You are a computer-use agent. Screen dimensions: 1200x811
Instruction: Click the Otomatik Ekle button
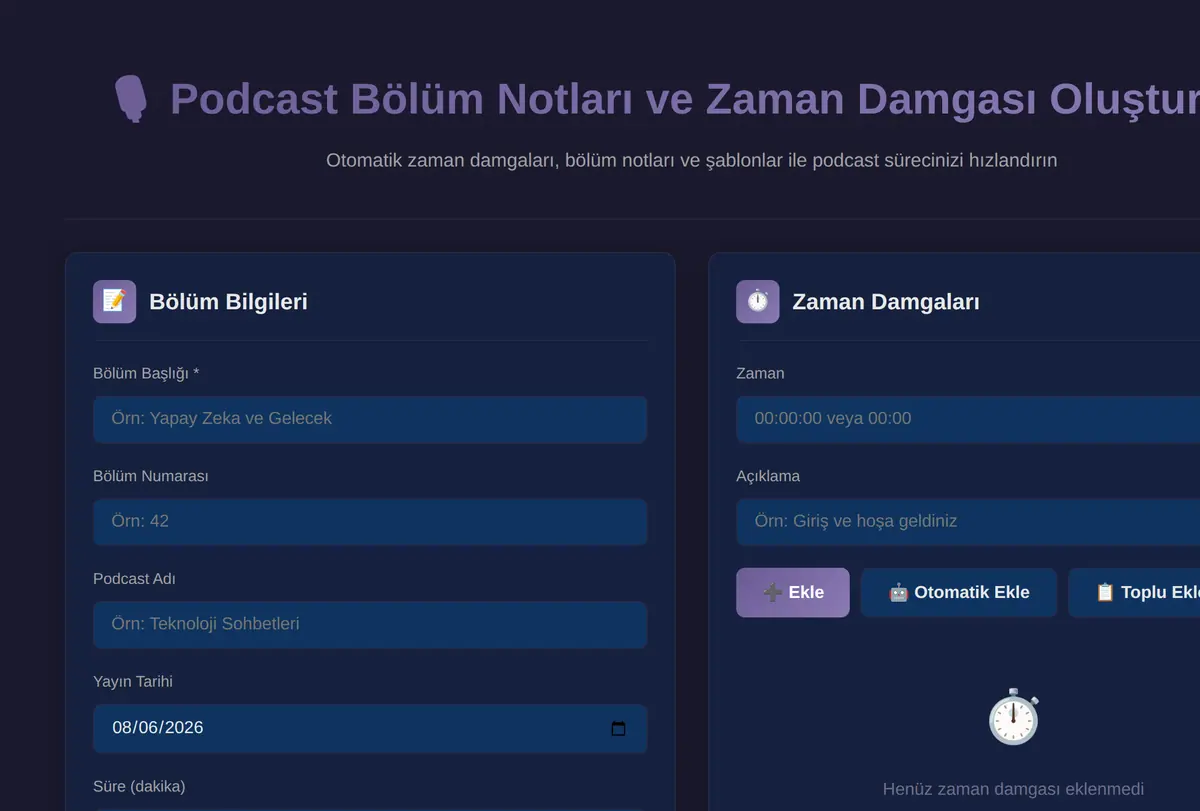959,592
